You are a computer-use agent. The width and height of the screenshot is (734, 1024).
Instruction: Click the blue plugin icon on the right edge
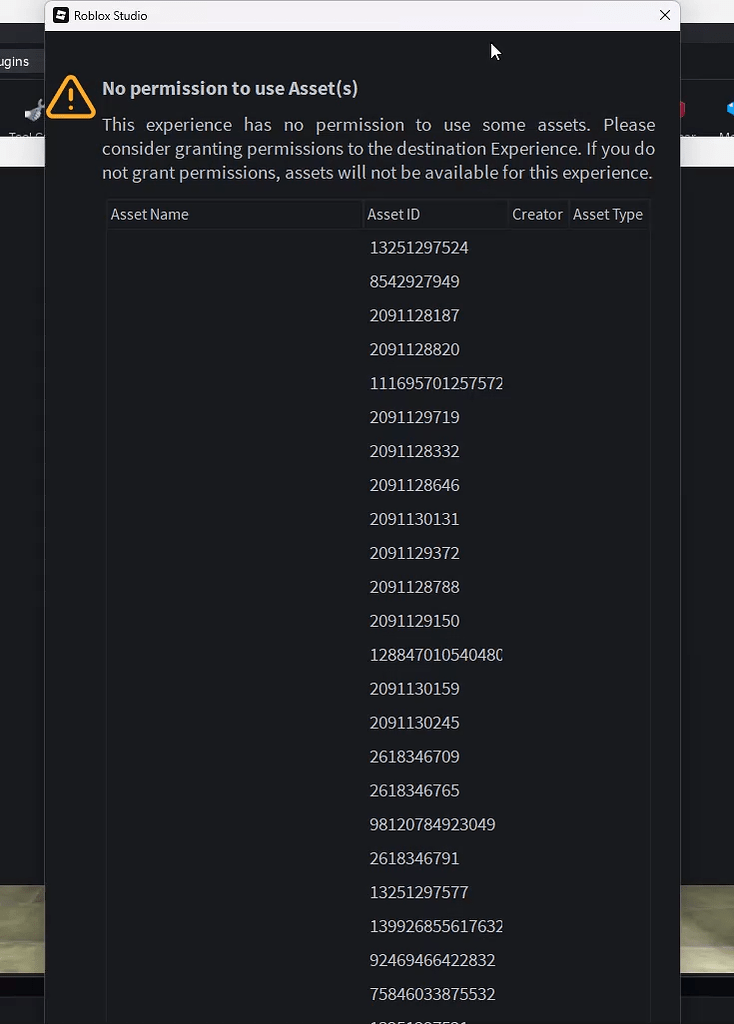(x=729, y=110)
